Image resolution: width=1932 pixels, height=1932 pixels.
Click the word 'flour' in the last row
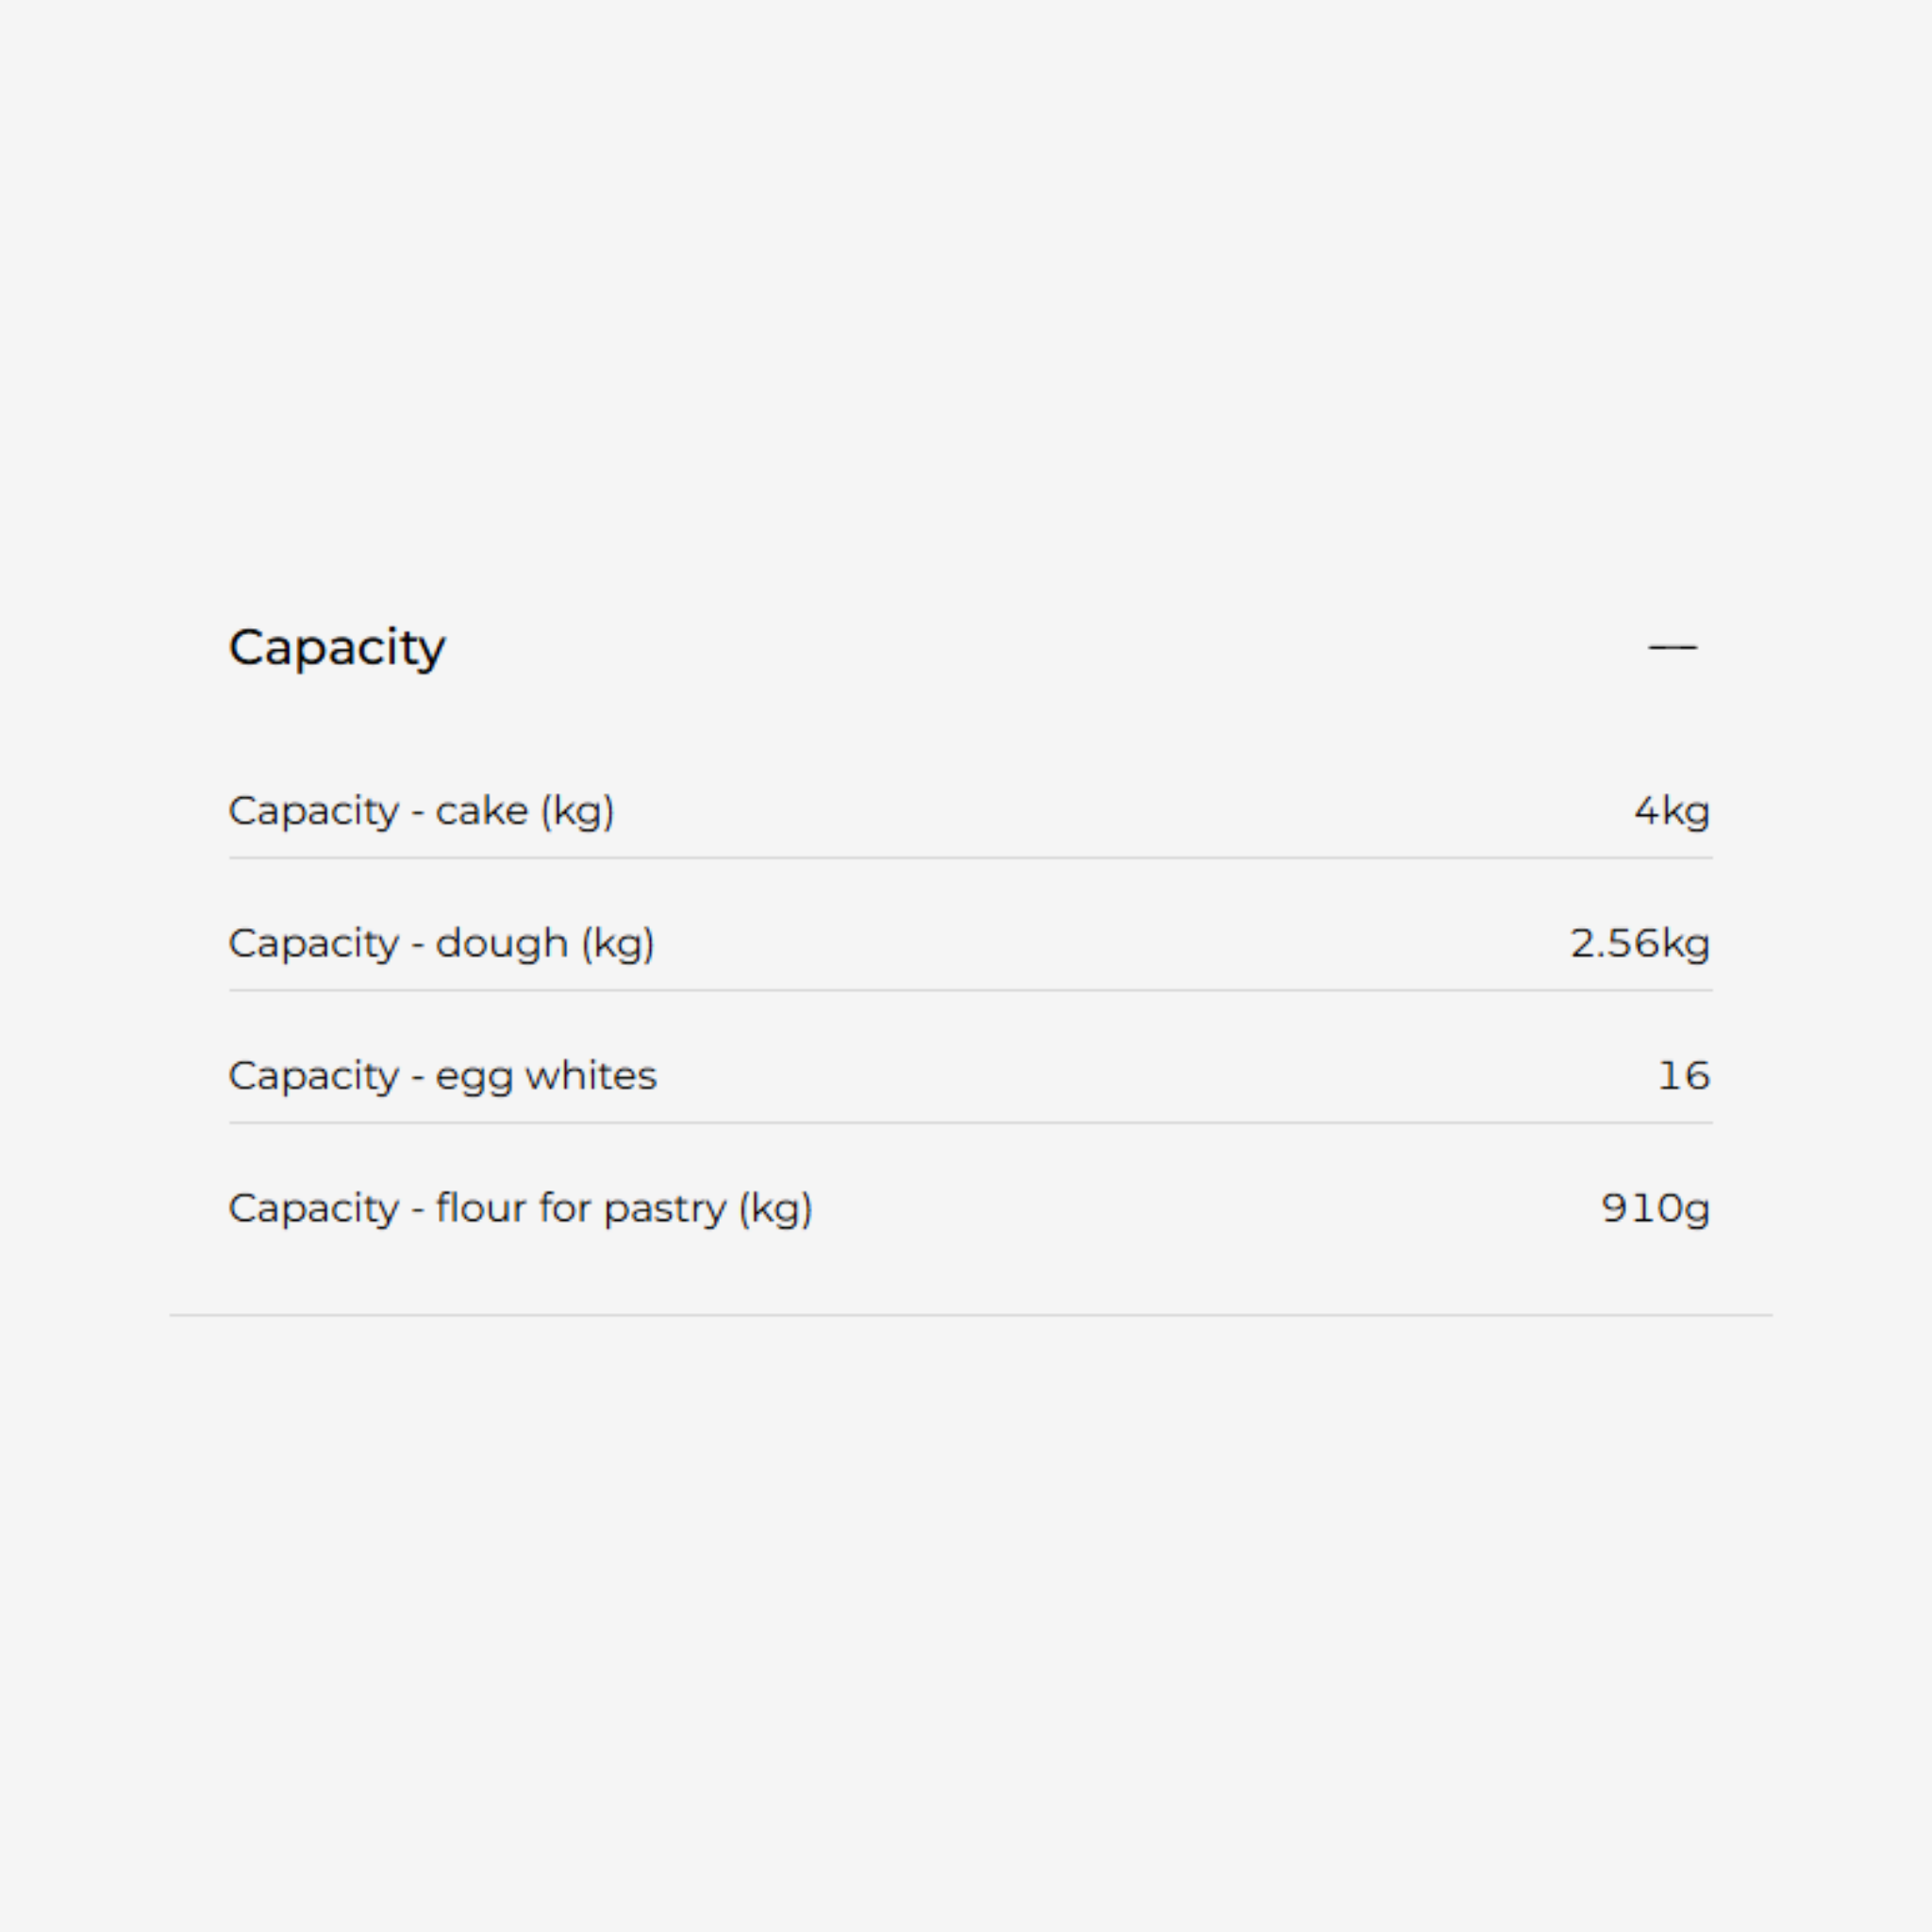pos(480,1208)
